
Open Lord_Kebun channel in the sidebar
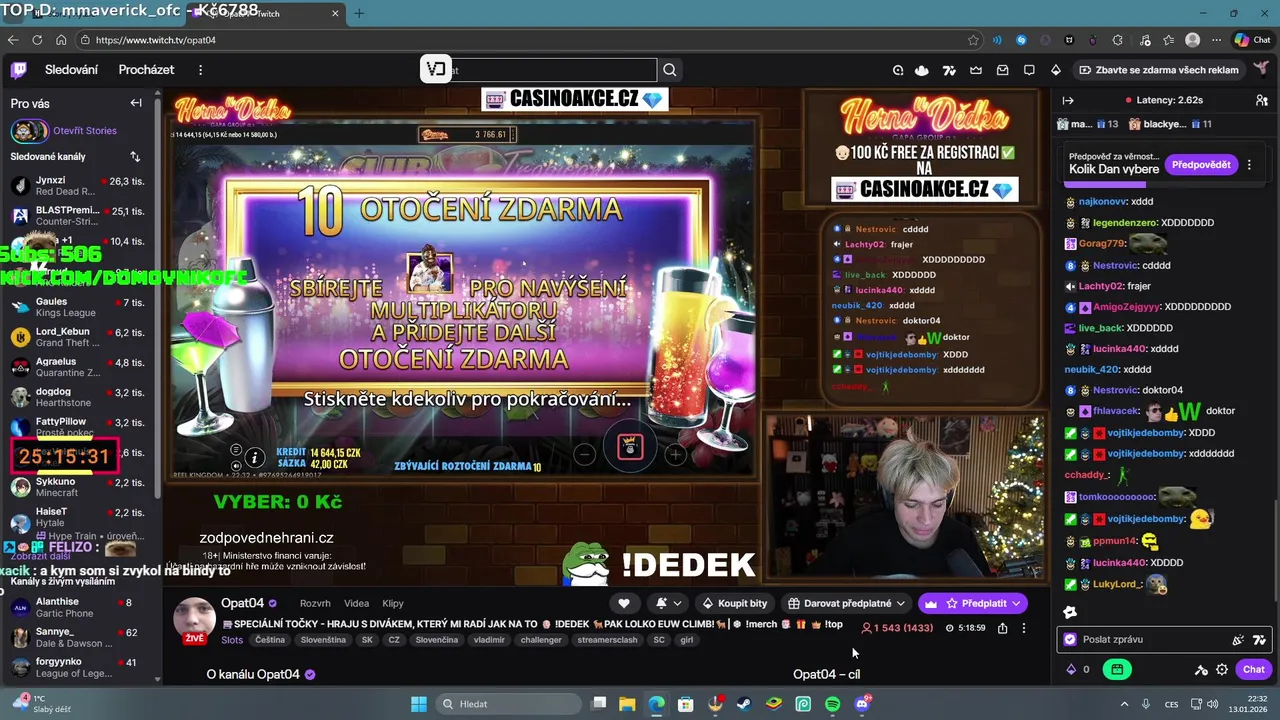[x=80, y=337]
